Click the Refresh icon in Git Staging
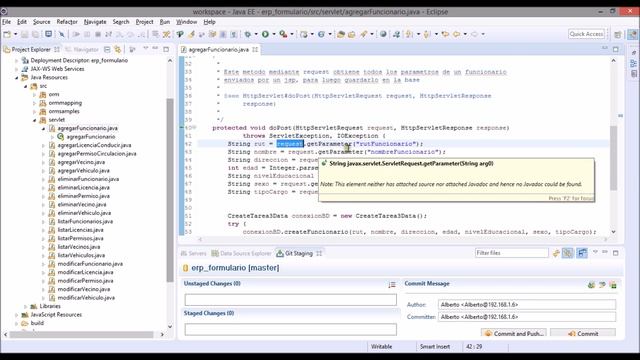The image size is (640, 360). click(556, 253)
